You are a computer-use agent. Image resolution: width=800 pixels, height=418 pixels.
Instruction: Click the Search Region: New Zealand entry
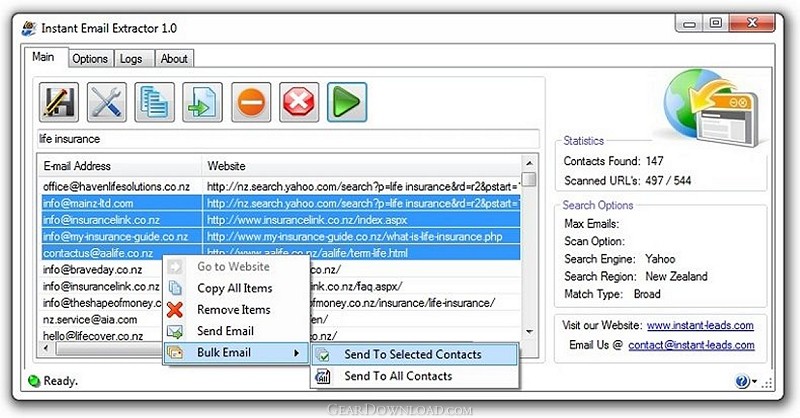coord(636,276)
